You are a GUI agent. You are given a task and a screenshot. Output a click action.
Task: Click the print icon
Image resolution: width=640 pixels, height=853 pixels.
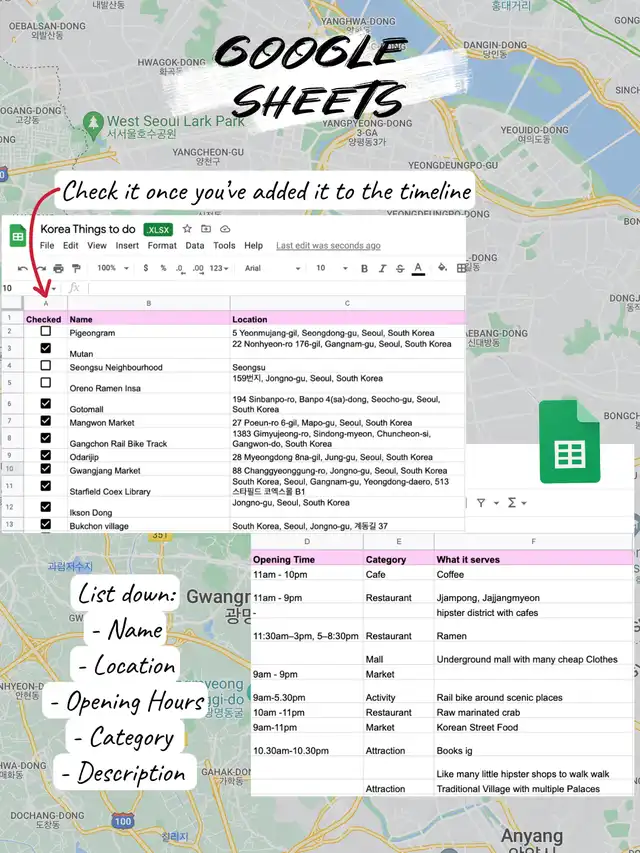[x=58, y=268]
